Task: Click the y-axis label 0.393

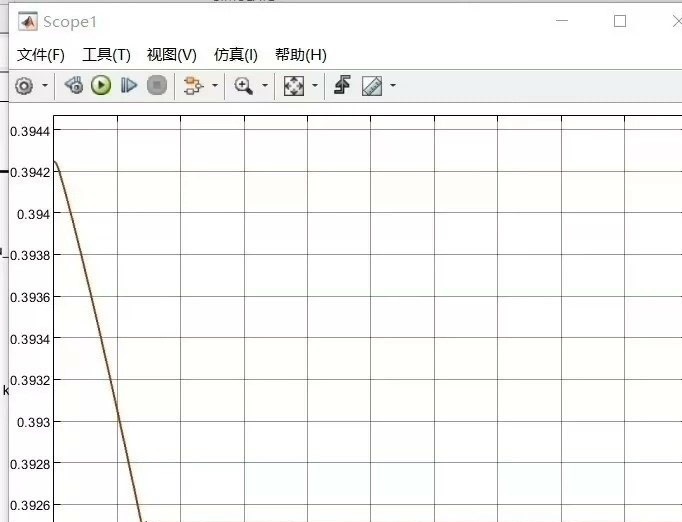Action: [x=33, y=422]
